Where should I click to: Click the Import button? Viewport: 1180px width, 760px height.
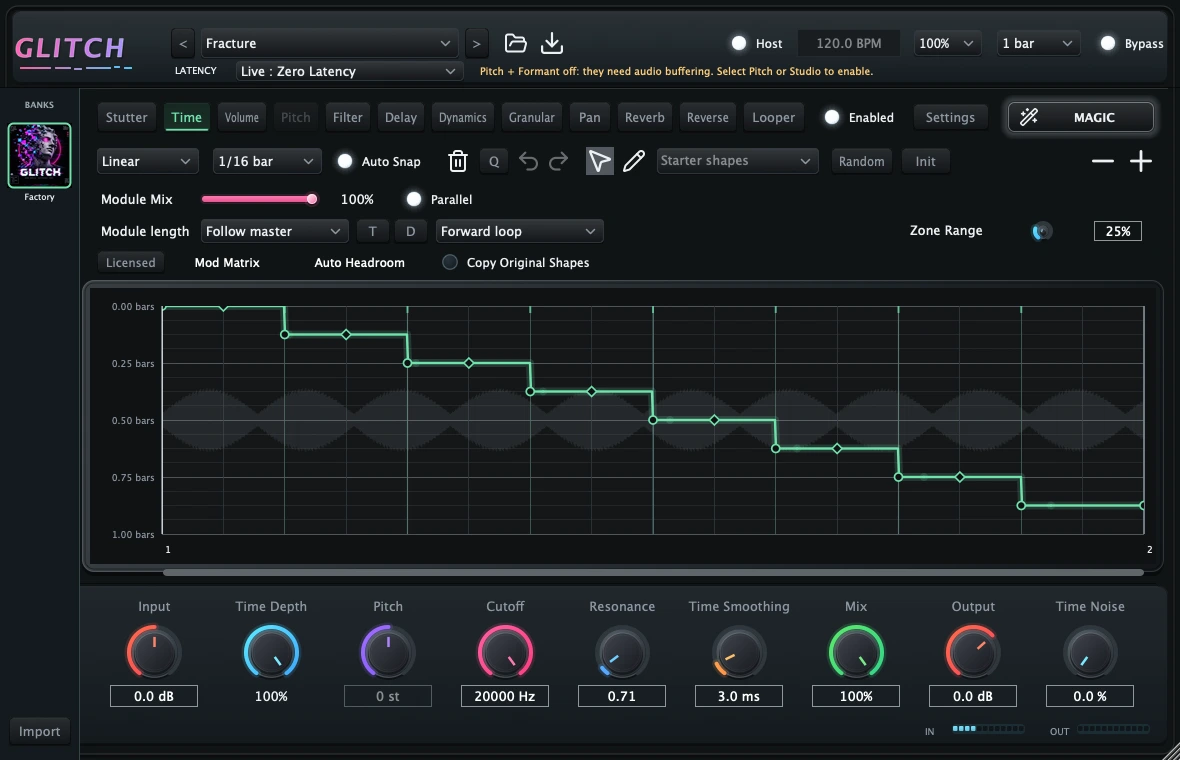coord(40,731)
